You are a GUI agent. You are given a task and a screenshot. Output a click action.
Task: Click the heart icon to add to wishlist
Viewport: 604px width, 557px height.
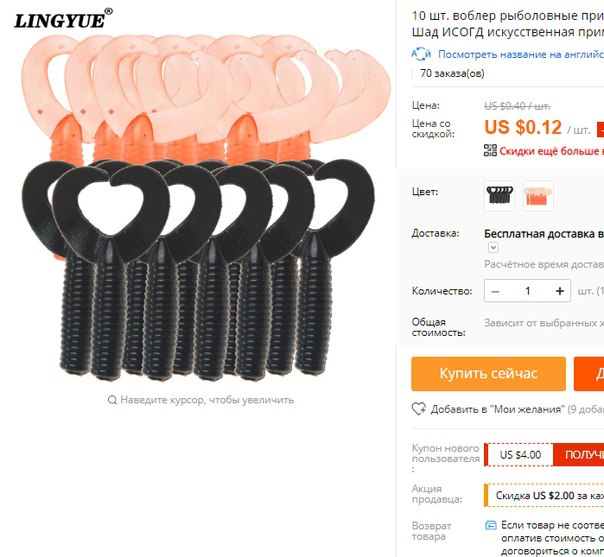[x=418, y=409]
